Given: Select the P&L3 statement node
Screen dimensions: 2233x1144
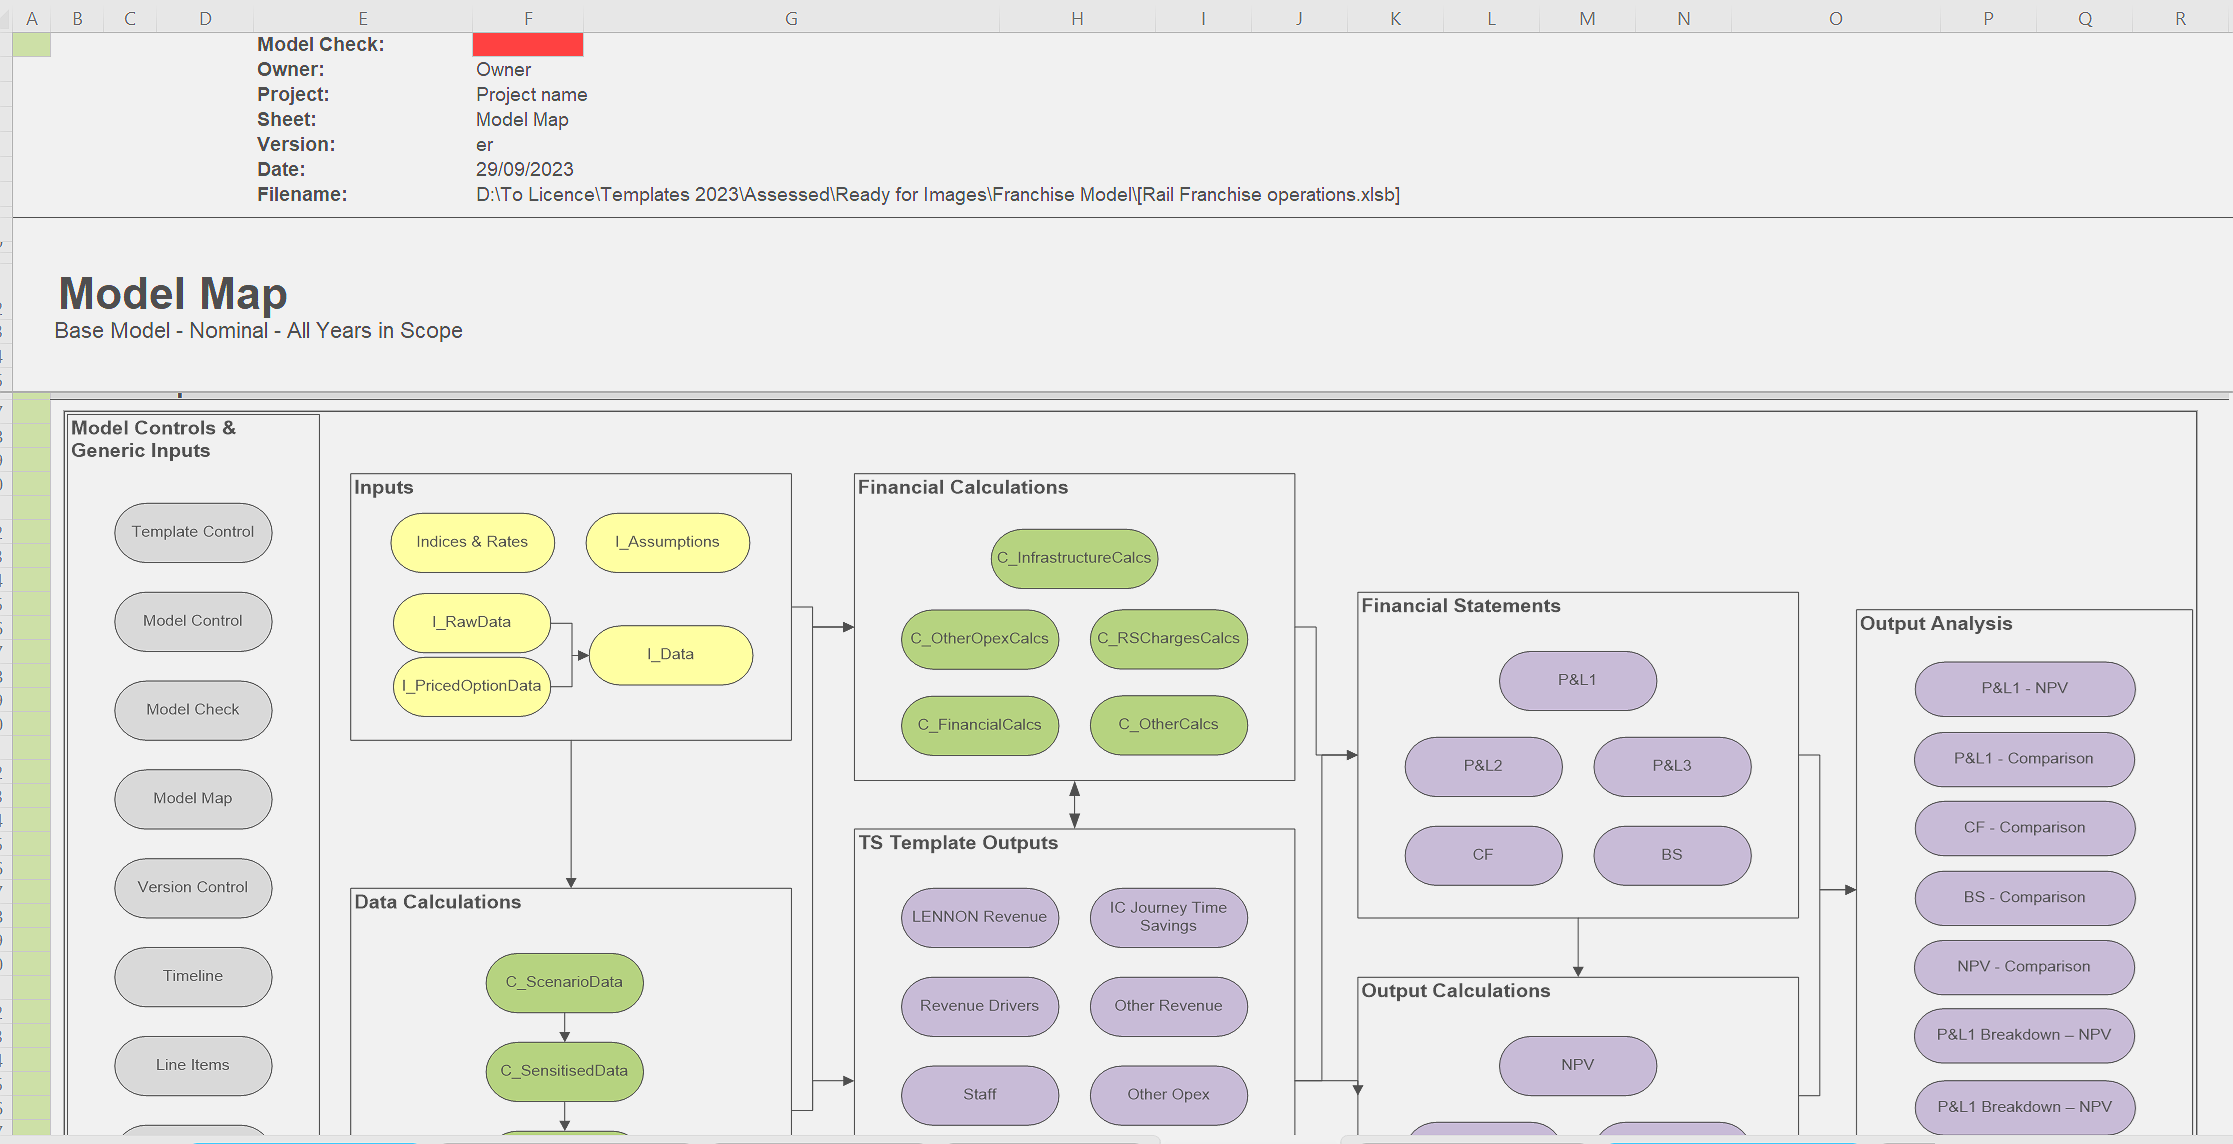Looking at the screenshot, I should click(1672, 766).
